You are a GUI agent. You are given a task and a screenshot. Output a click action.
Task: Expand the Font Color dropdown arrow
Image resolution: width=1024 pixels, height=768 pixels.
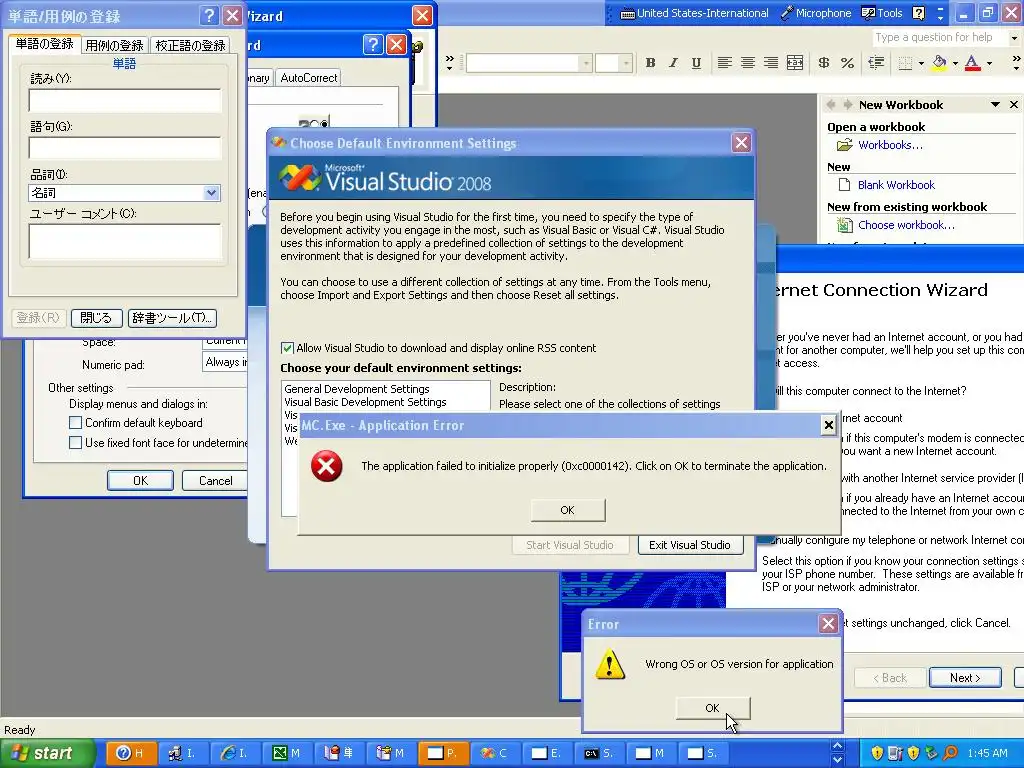pyautogui.click(x=989, y=63)
